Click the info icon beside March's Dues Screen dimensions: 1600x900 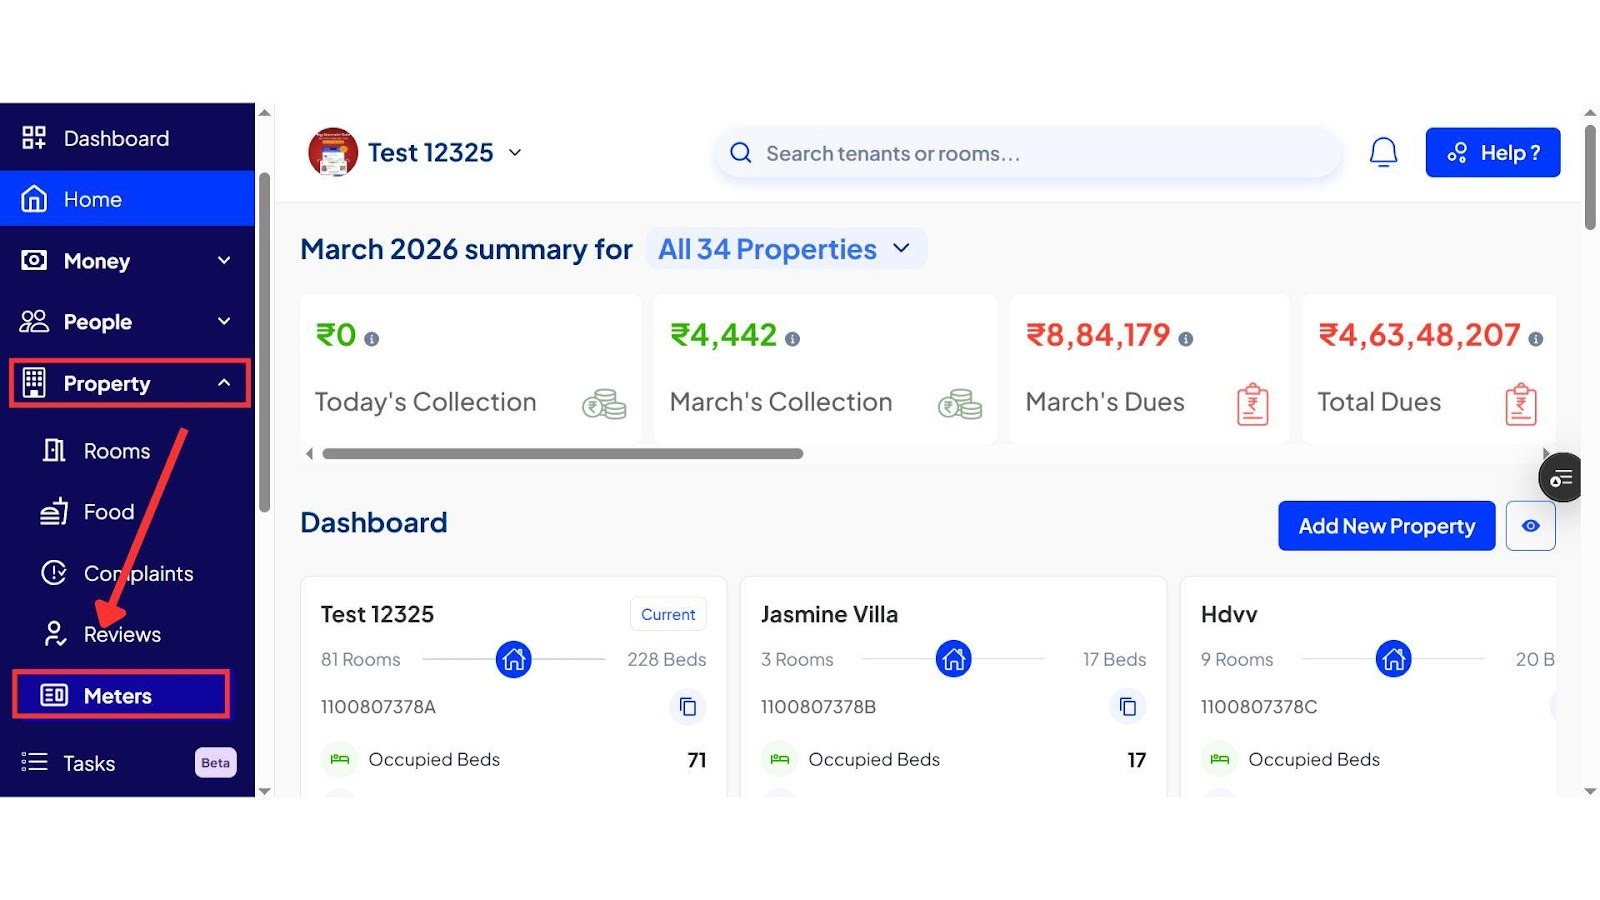point(1185,339)
